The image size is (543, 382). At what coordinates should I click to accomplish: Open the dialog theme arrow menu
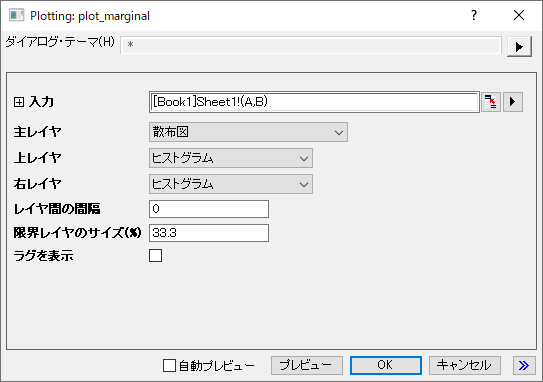[x=519, y=46]
